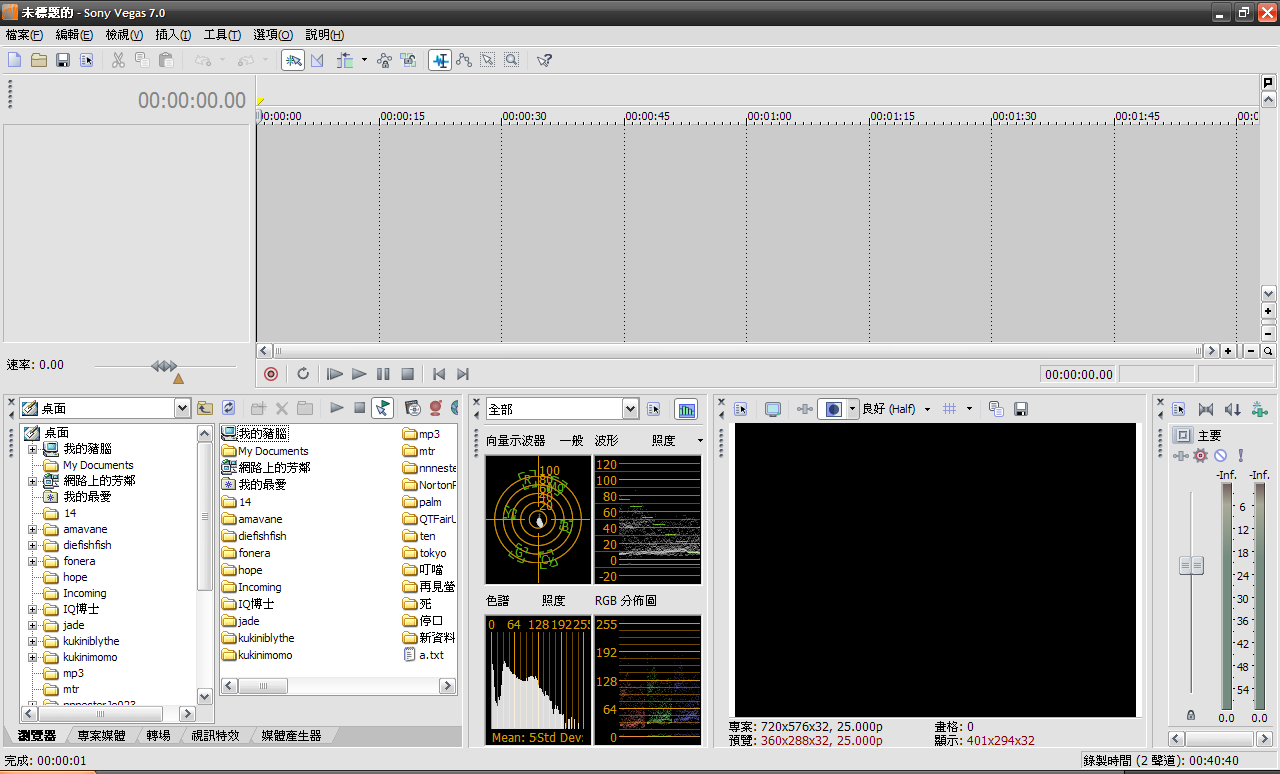This screenshot has height=774, width=1280.
Task: Open the 桌面 folder location dropdown
Action: click(181, 408)
